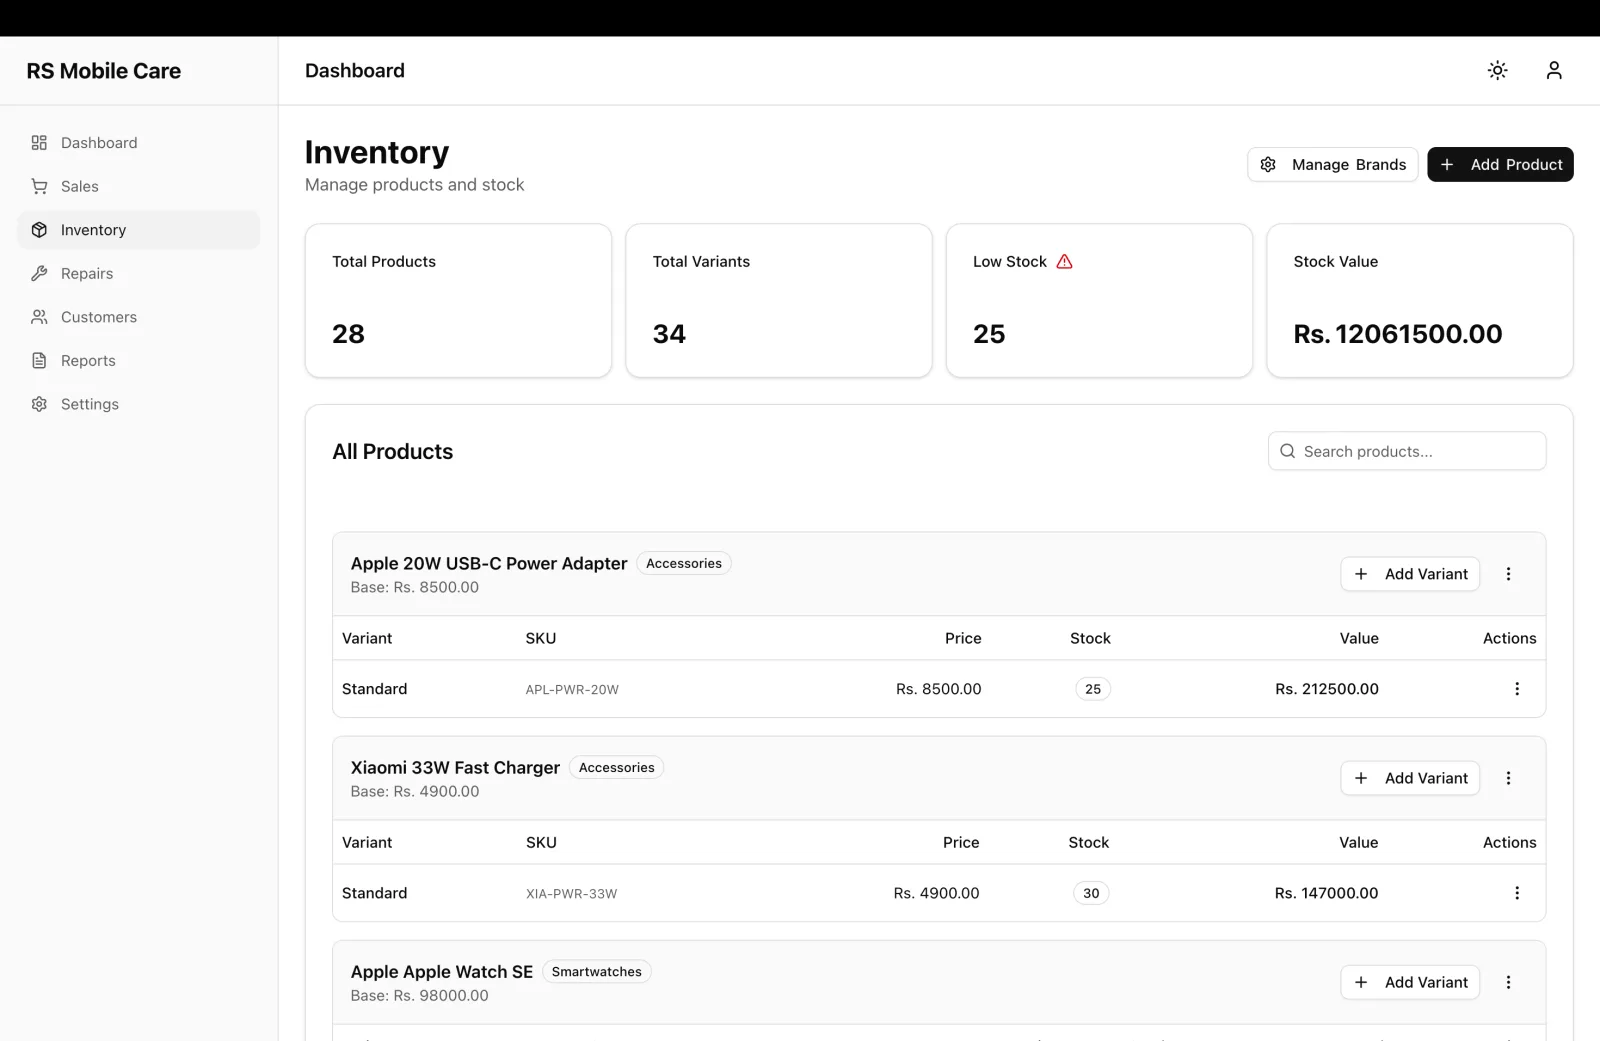Click the Total Variants count 34
The height and width of the screenshot is (1041, 1600).
(669, 334)
